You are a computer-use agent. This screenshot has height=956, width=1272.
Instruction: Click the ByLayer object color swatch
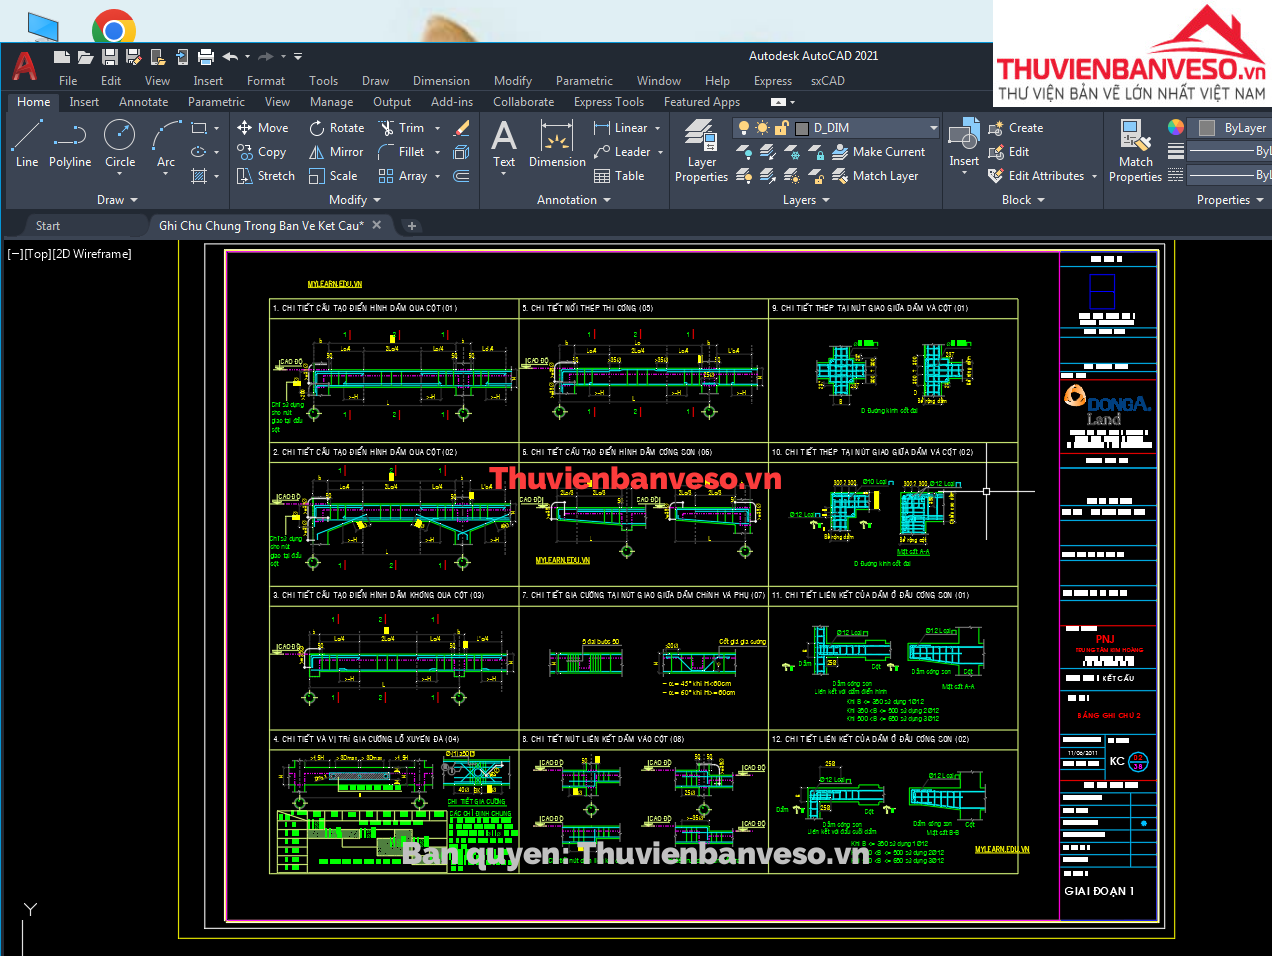click(x=1207, y=128)
